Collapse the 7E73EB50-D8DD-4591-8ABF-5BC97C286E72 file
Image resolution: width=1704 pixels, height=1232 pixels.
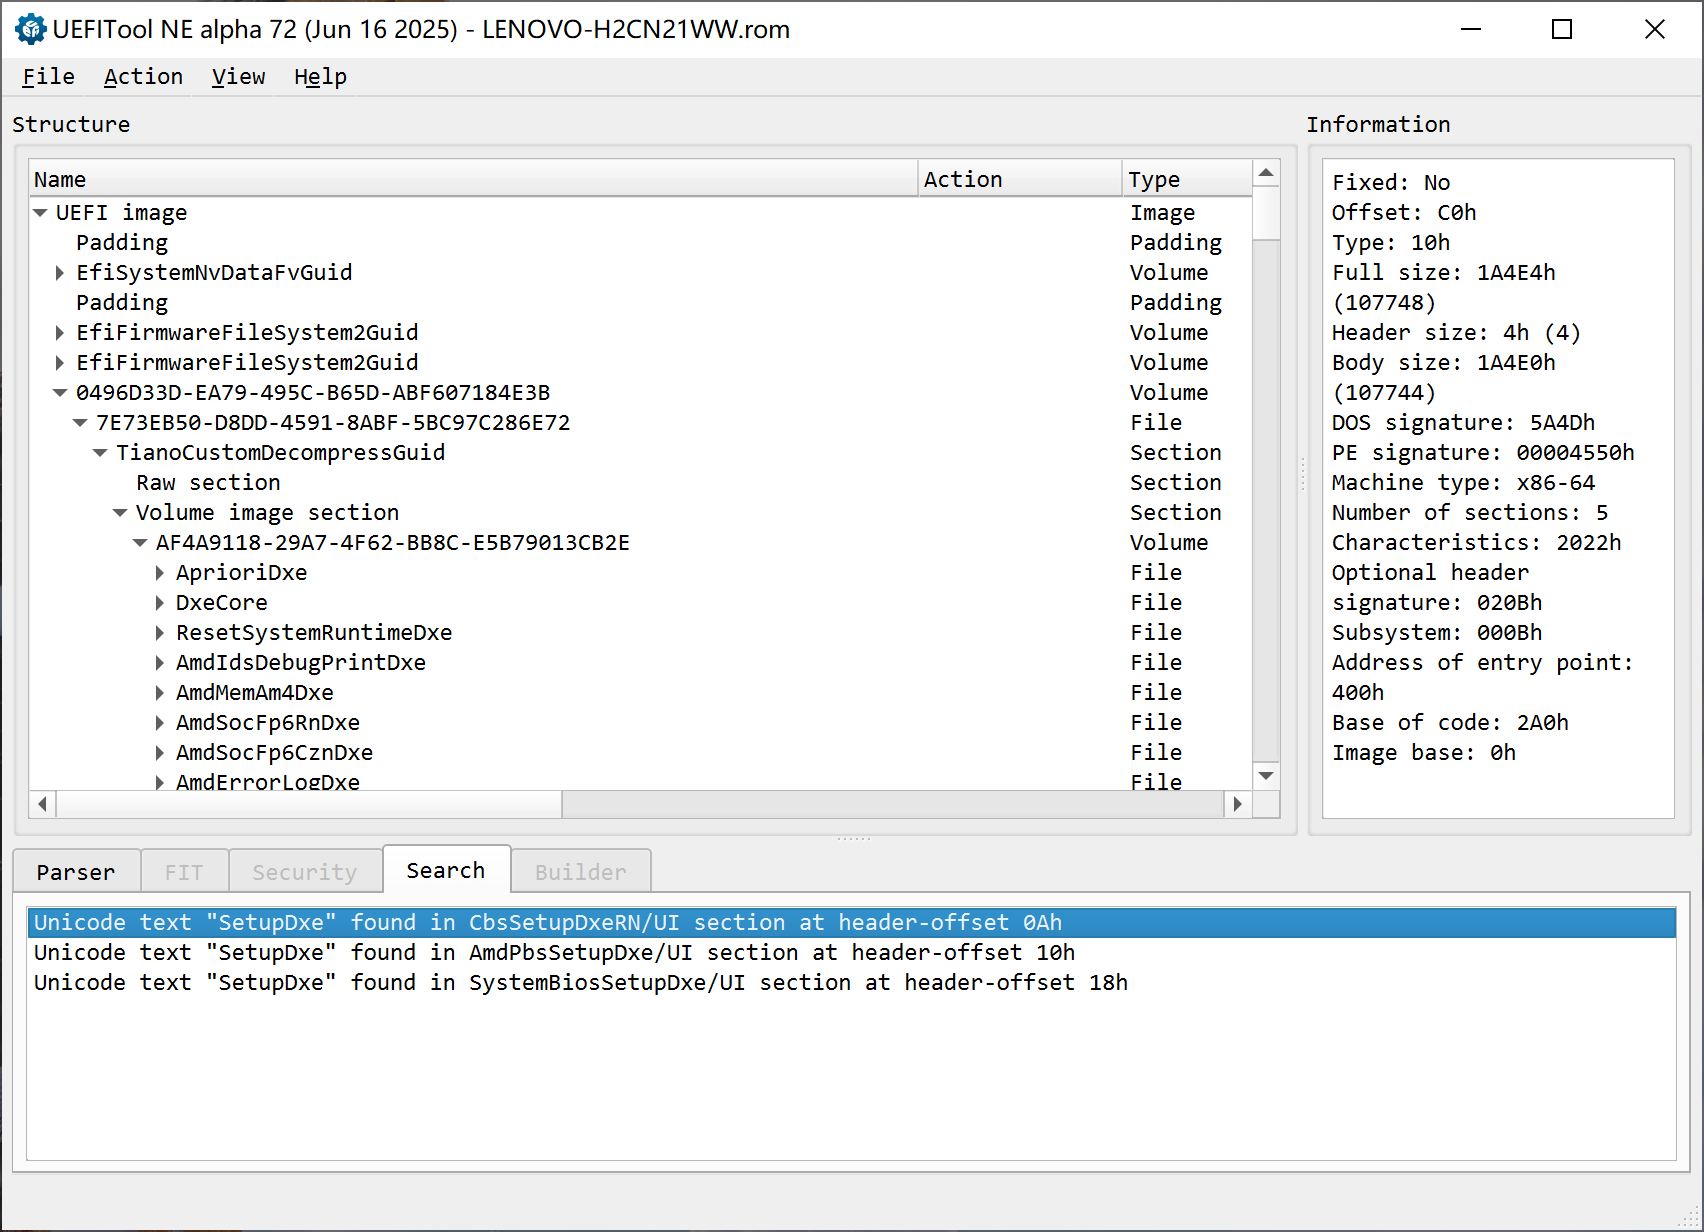pos(80,423)
